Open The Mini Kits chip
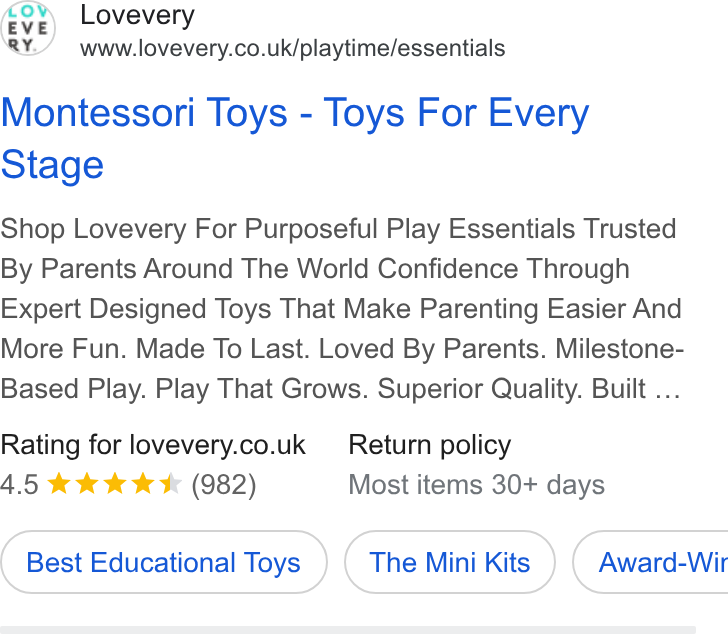This screenshot has width=728, height=634. (450, 562)
